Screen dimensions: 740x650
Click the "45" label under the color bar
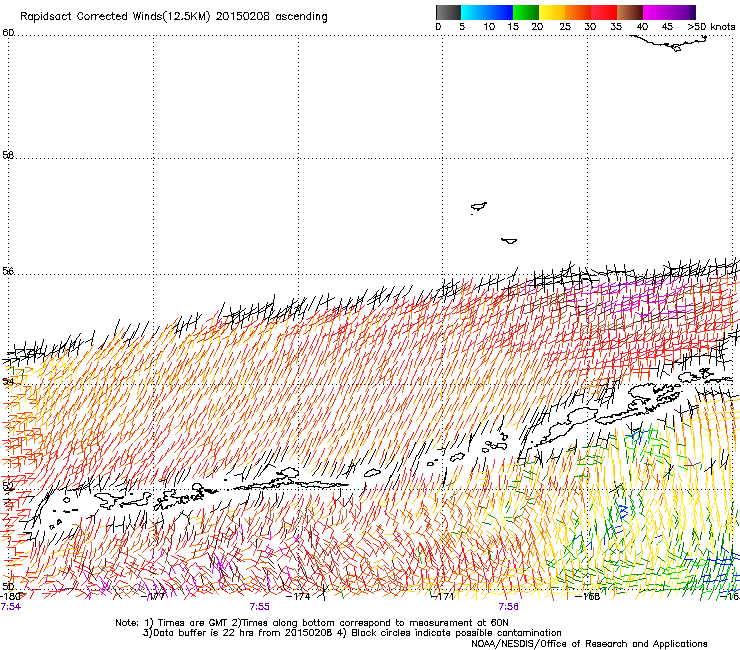pos(667,27)
